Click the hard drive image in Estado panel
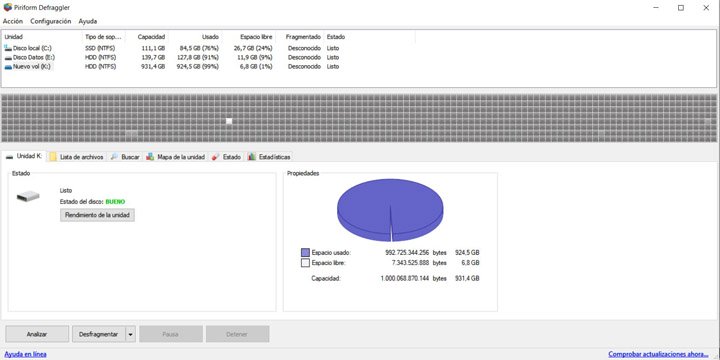 [28, 197]
